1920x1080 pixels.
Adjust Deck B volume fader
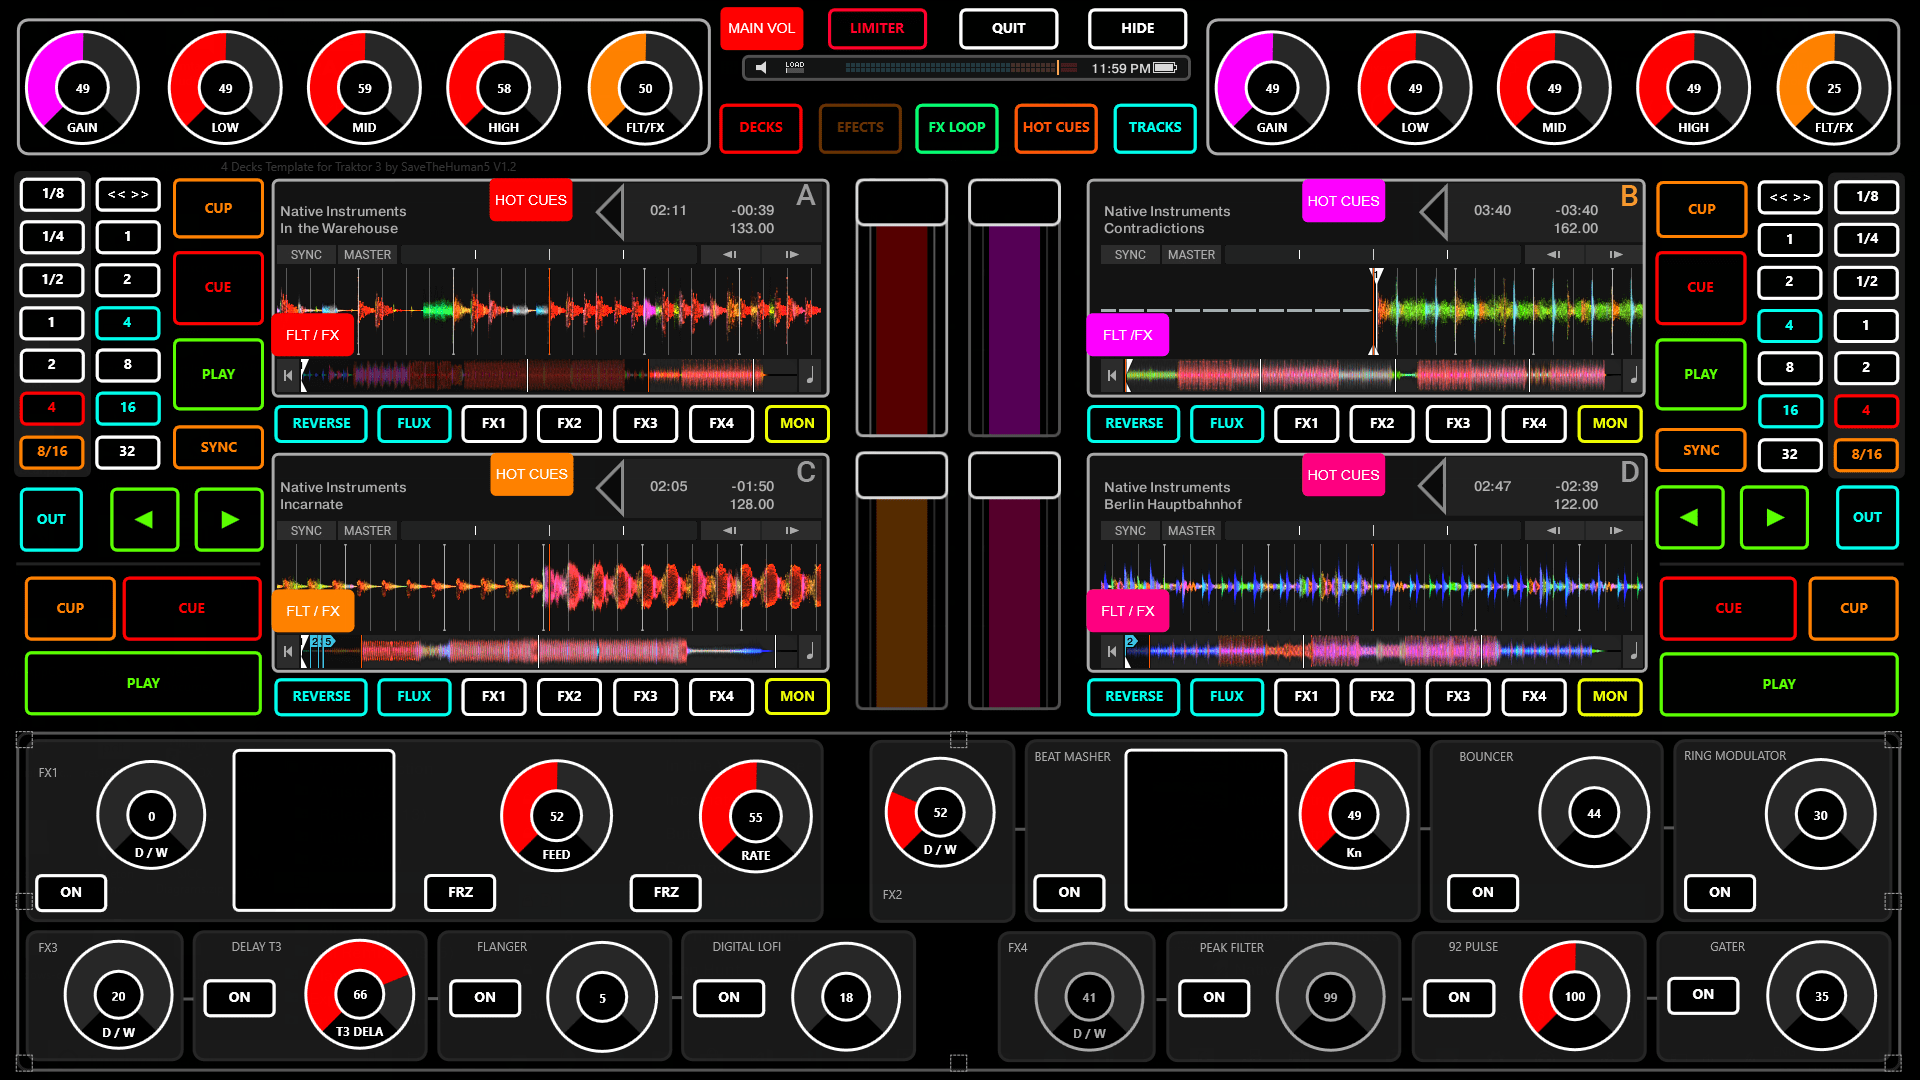pyautogui.click(x=1014, y=308)
